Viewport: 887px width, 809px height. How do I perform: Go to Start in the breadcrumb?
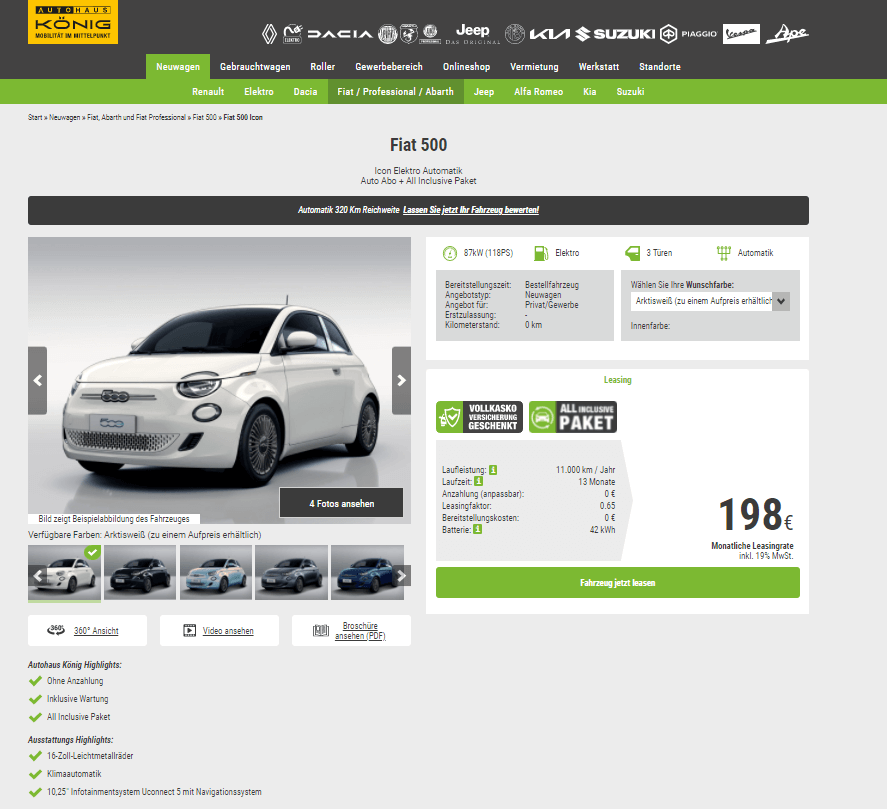click(35, 118)
